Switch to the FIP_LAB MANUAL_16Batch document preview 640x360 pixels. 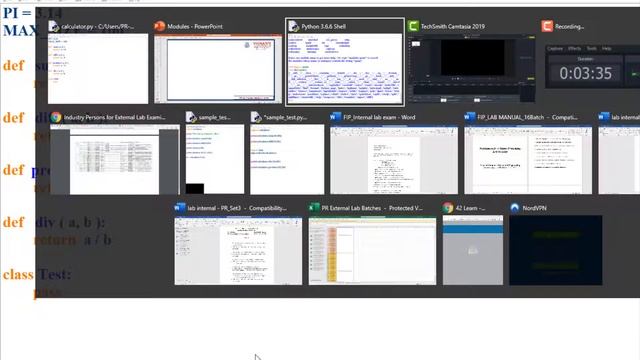pyautogui.click(x=528, y=160)
